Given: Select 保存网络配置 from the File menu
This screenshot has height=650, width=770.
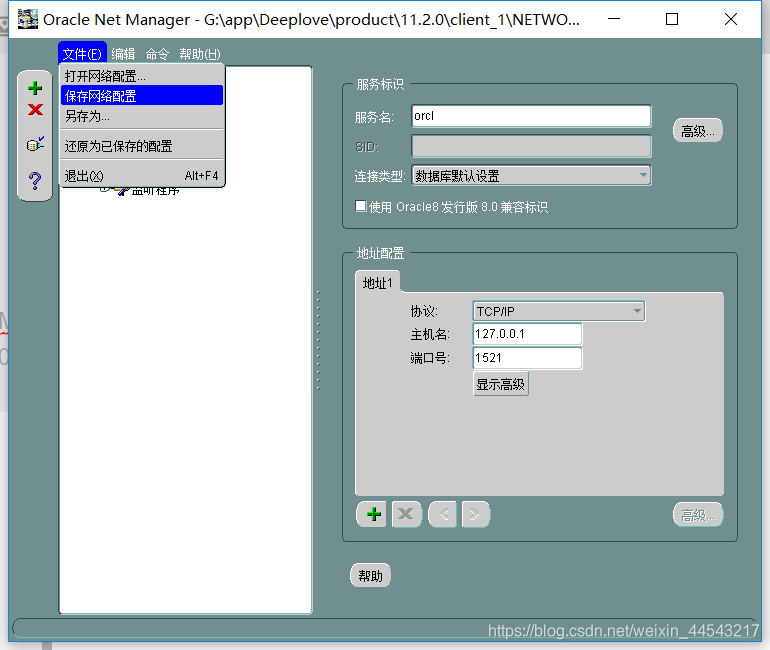Looking at the screenshot, I should pos(100,96).
